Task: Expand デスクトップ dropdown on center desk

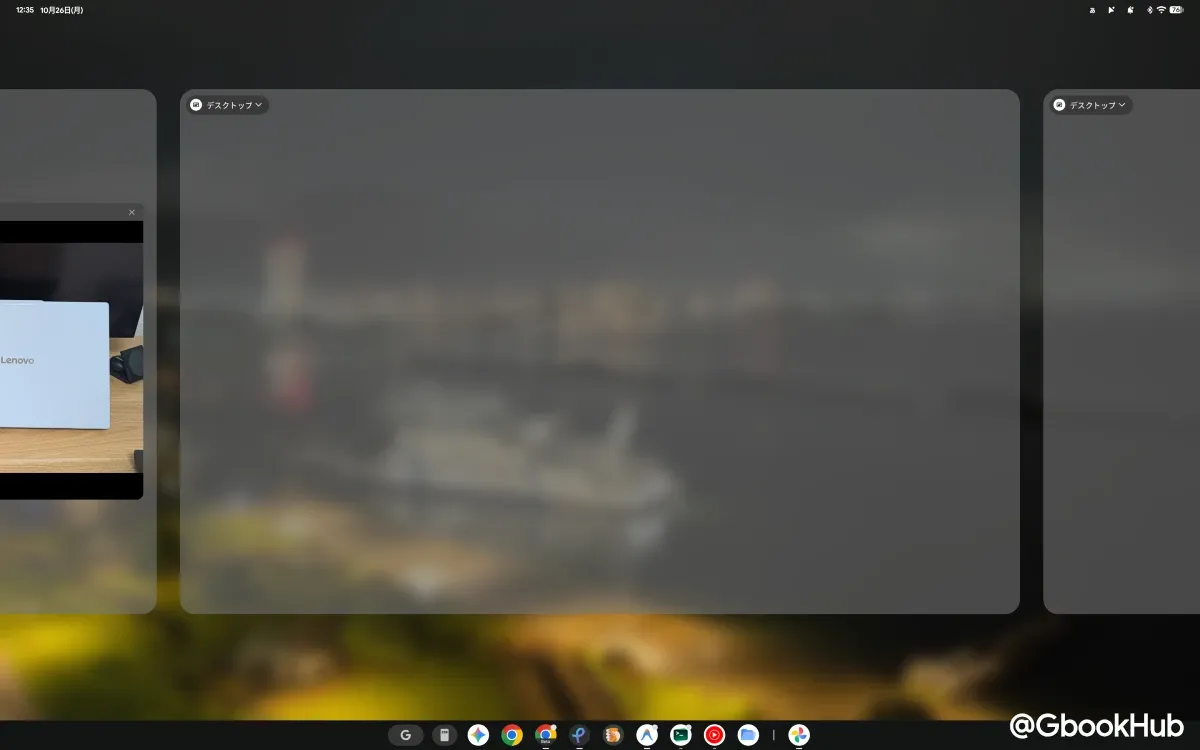Action: click(x=228, y=105)
